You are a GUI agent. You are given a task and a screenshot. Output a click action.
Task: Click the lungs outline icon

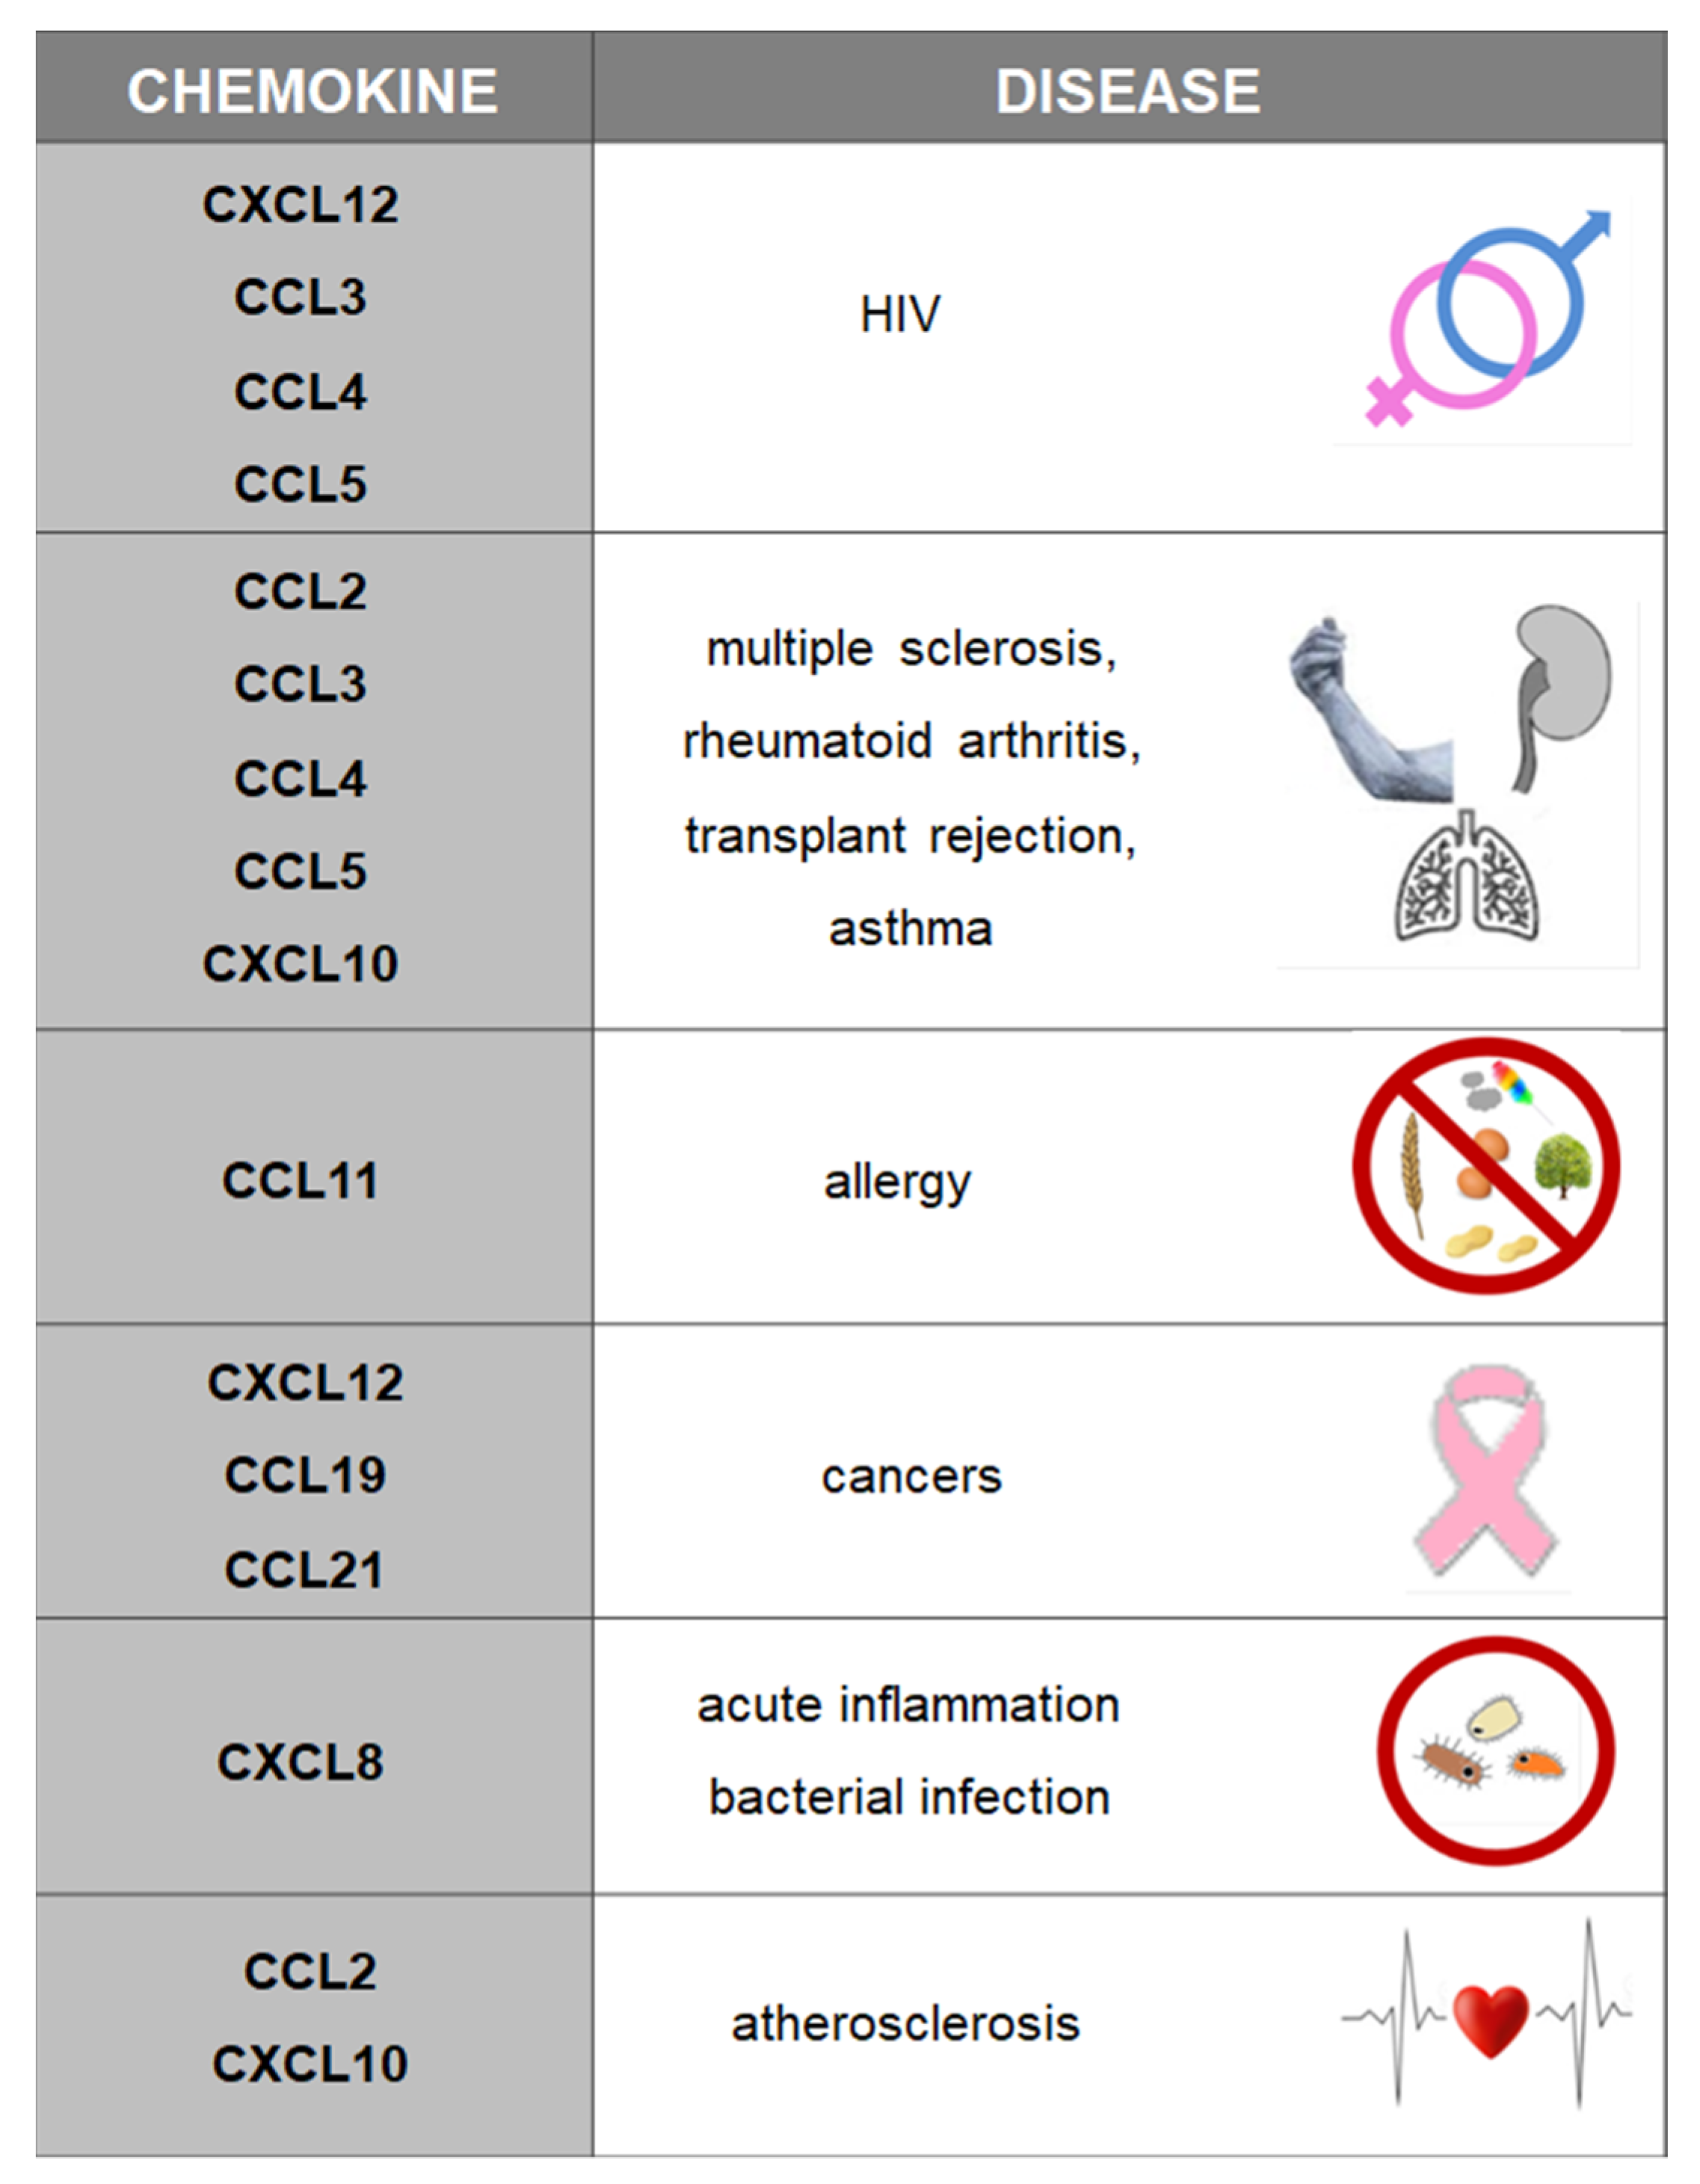(x=1466, y=880)
